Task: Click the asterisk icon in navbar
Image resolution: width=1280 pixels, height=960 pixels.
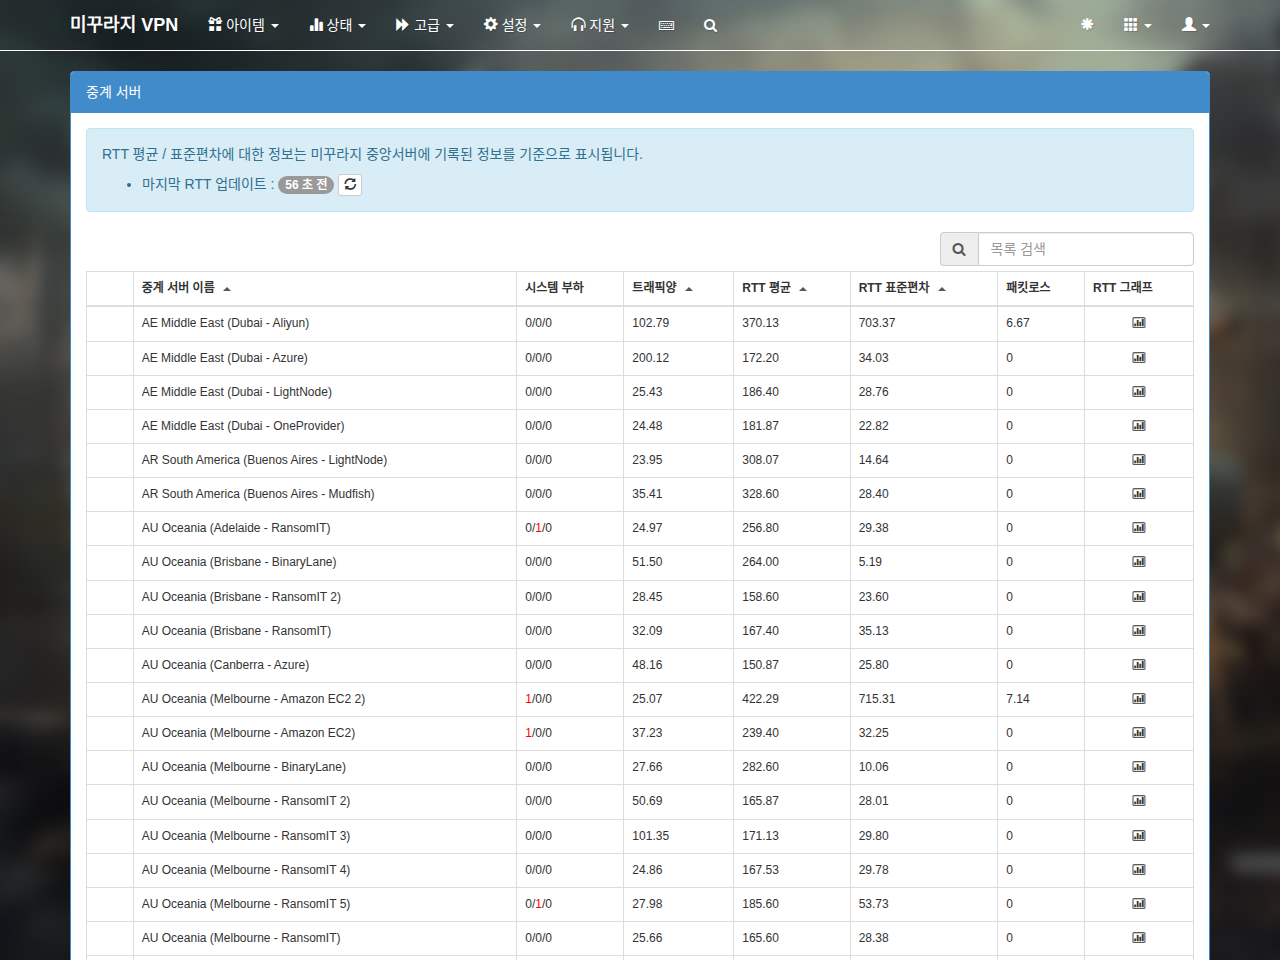Action: 1087,25
